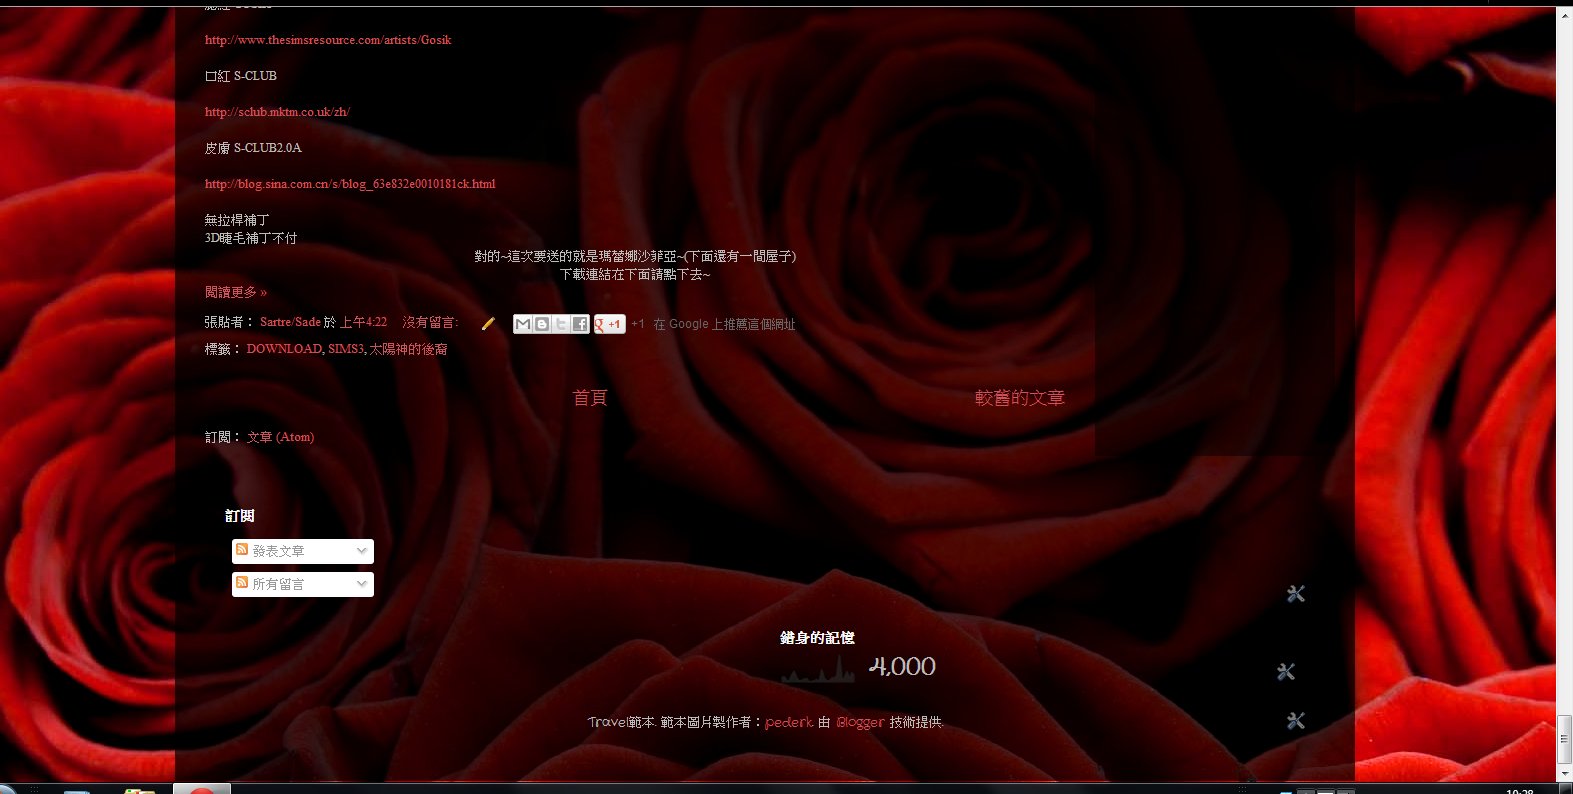
Task: Select the DOWNLOAD label
Action: (284, 349)
